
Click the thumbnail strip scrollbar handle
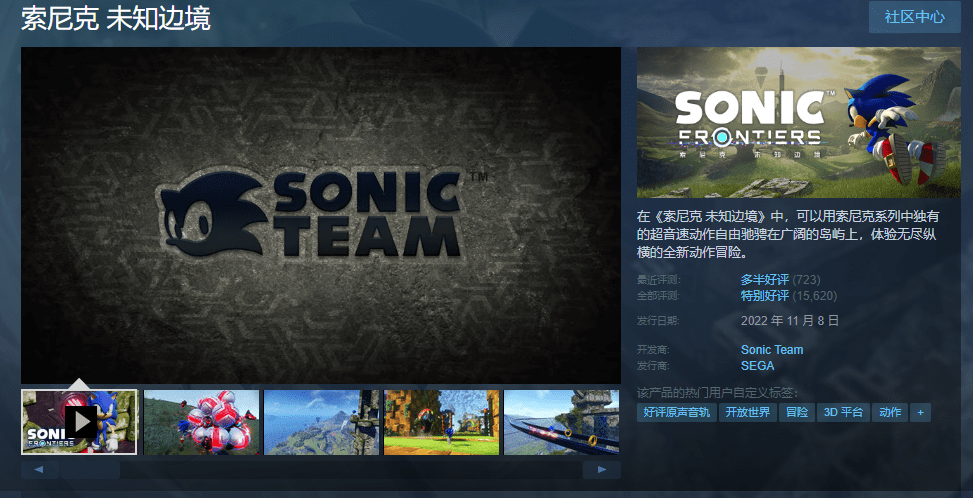90,469
